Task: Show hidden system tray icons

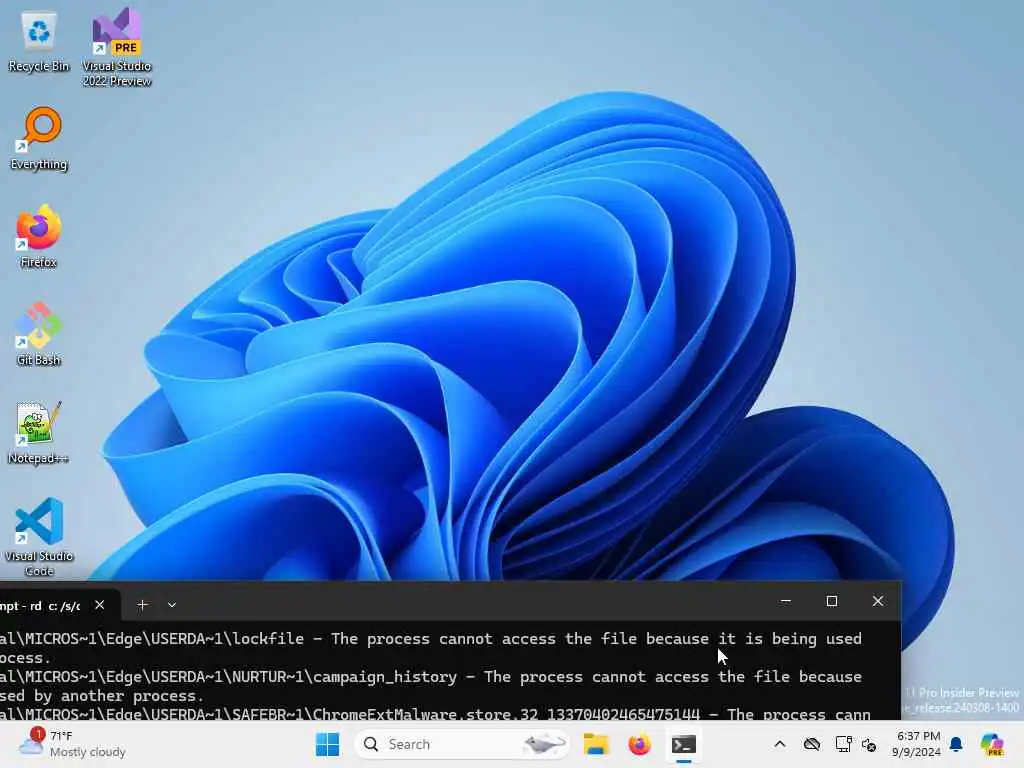Action: click(780, 744)
